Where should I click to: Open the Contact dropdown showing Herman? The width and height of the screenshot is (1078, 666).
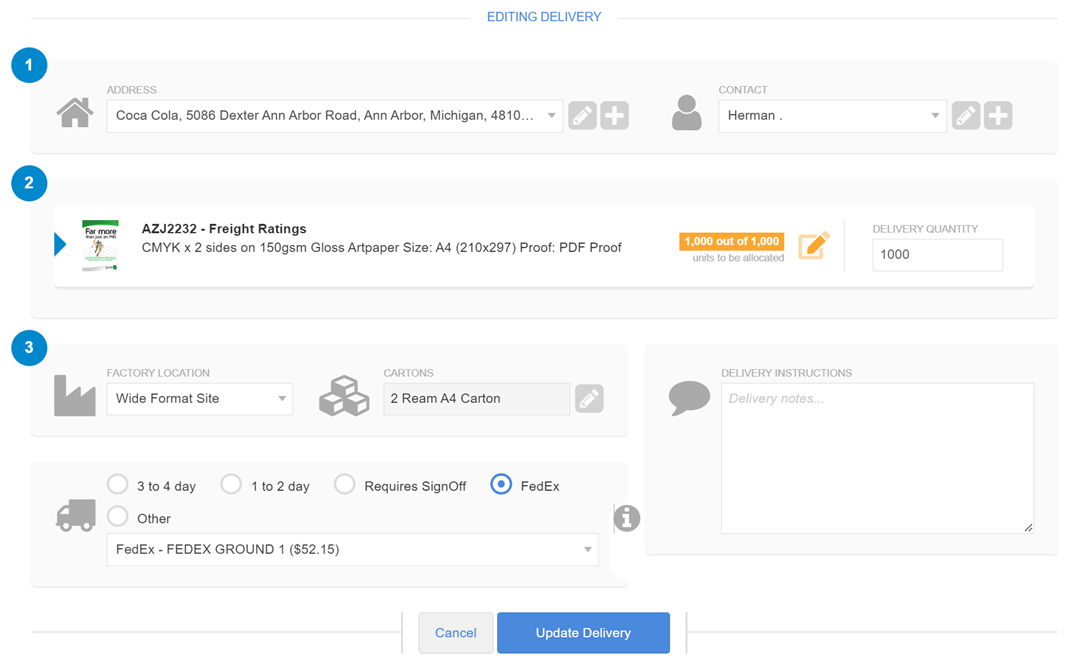click(x=833, y=115)
